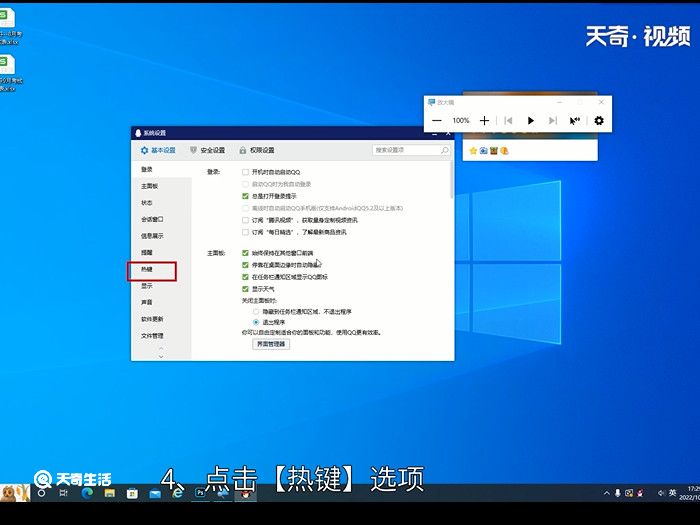Screen dimensions: 700x525
Task: Expand hidden system tray icons chevron
Action: pos(606,493)
